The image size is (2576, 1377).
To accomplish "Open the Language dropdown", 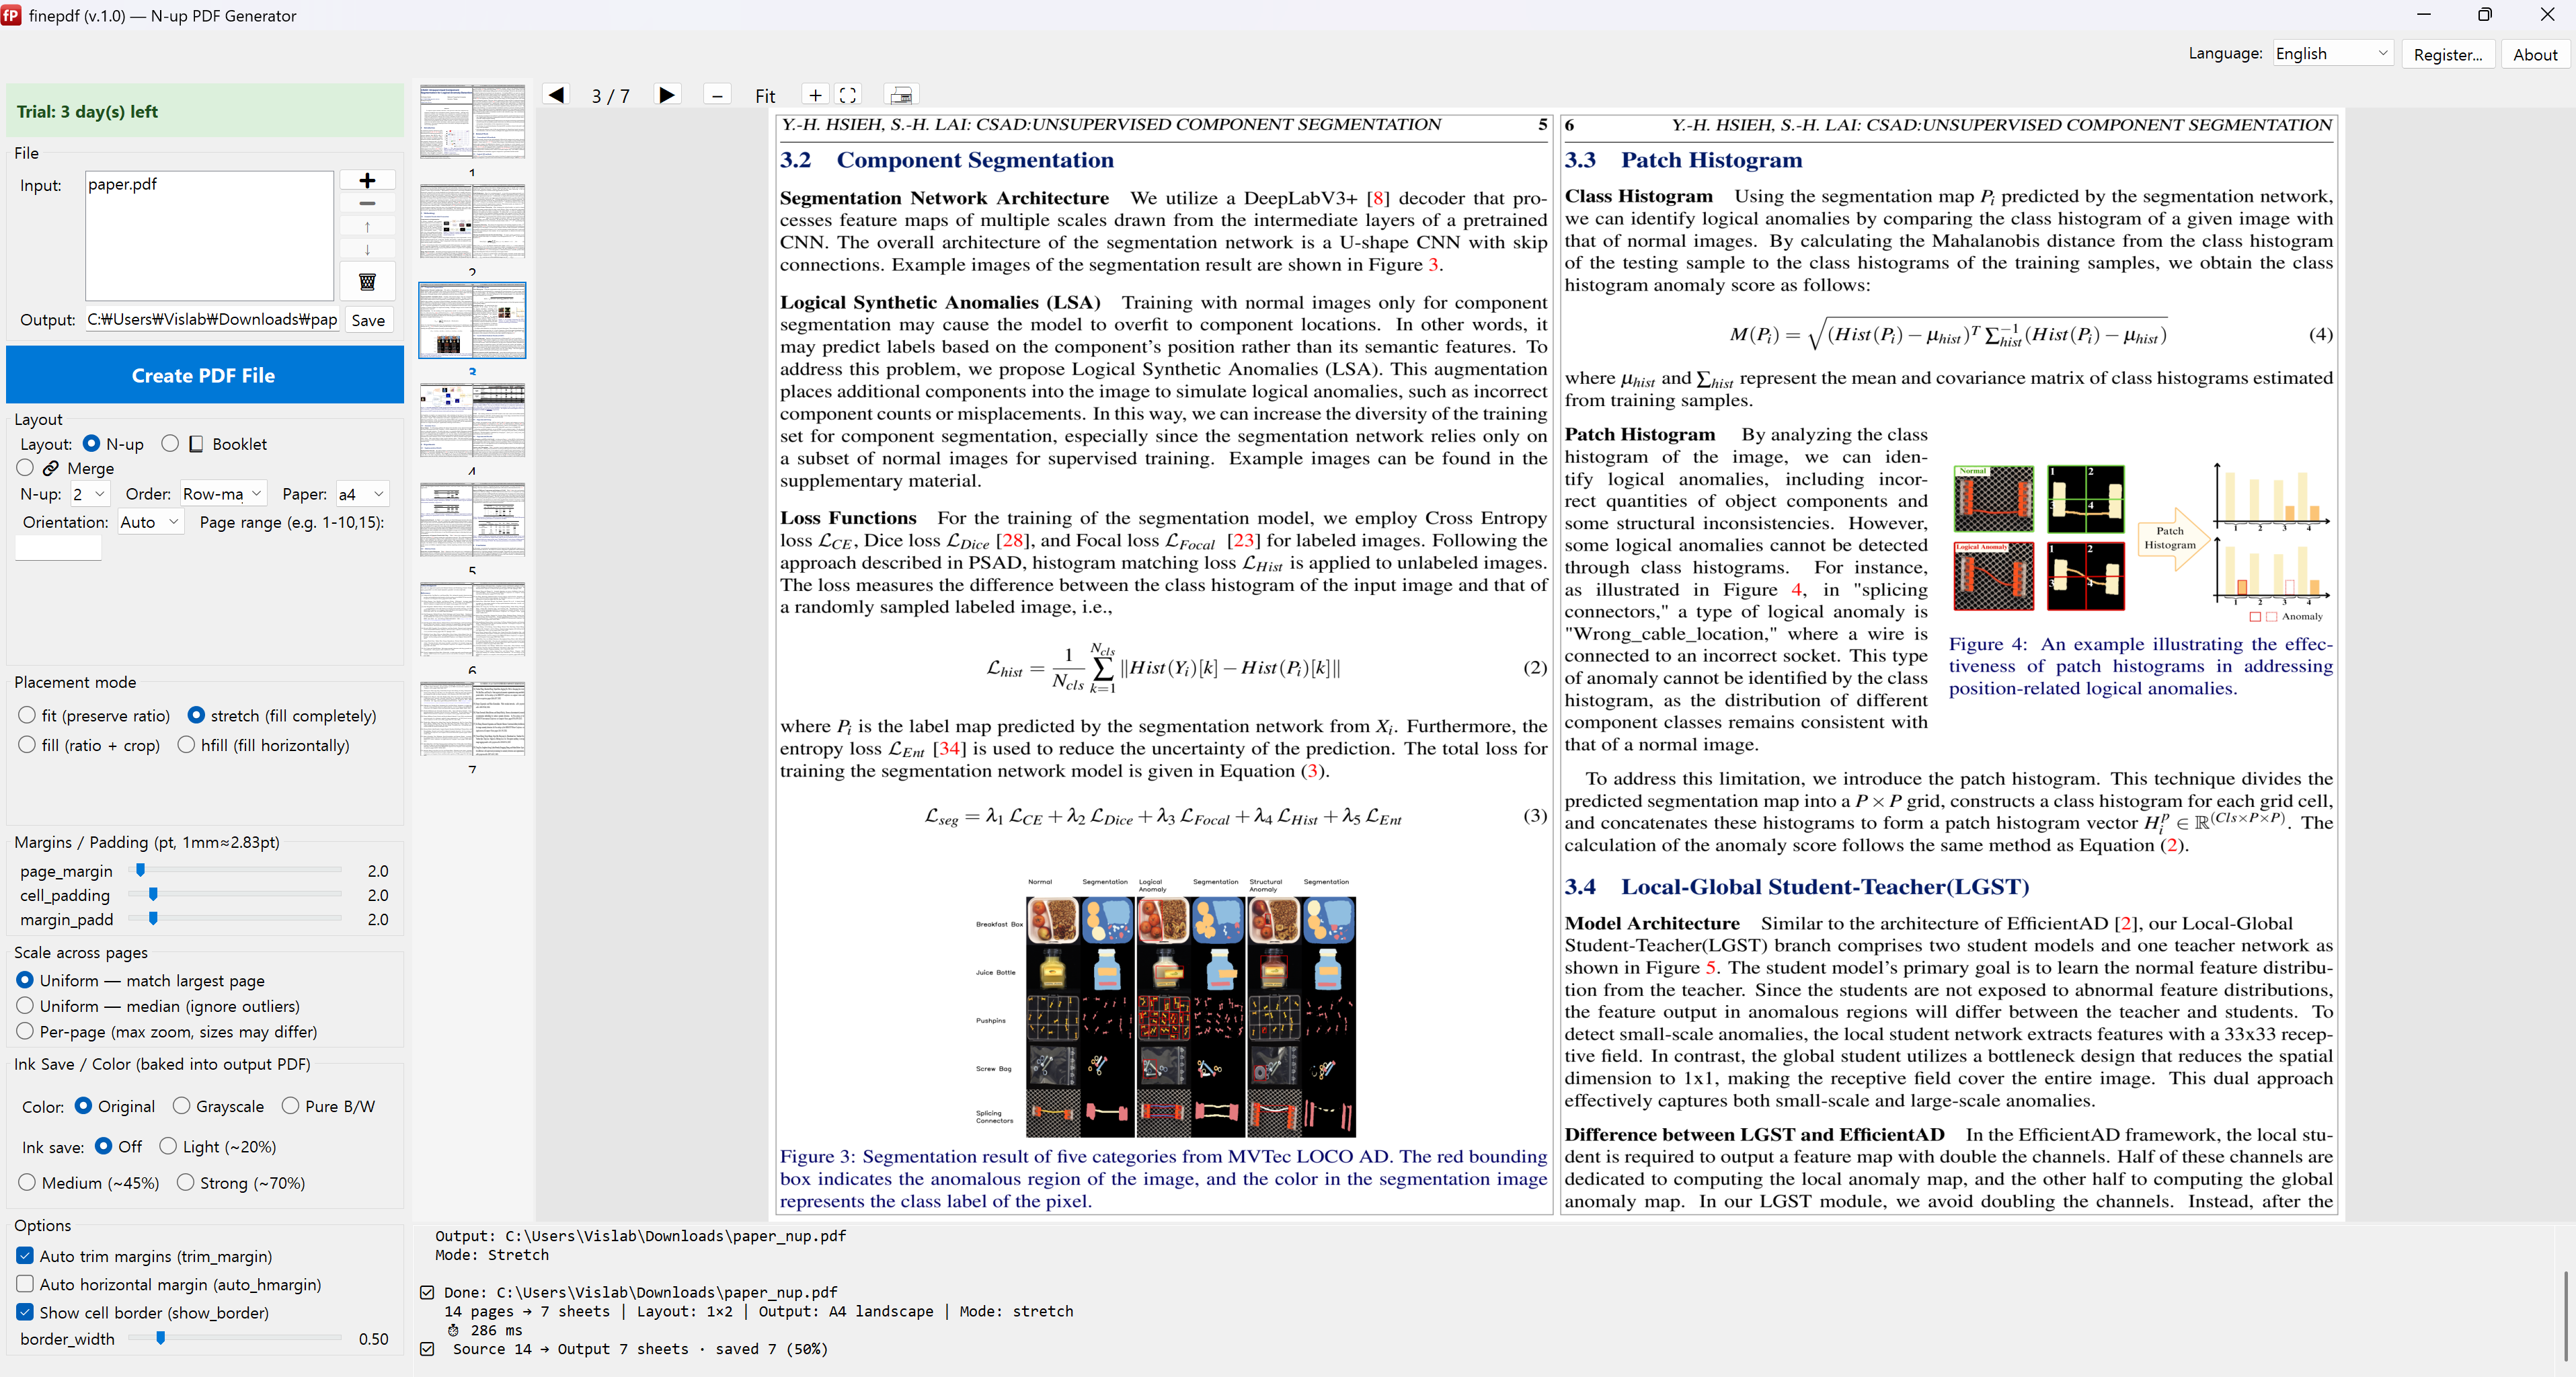I will pyautogui.click(x=2332, y=54).
